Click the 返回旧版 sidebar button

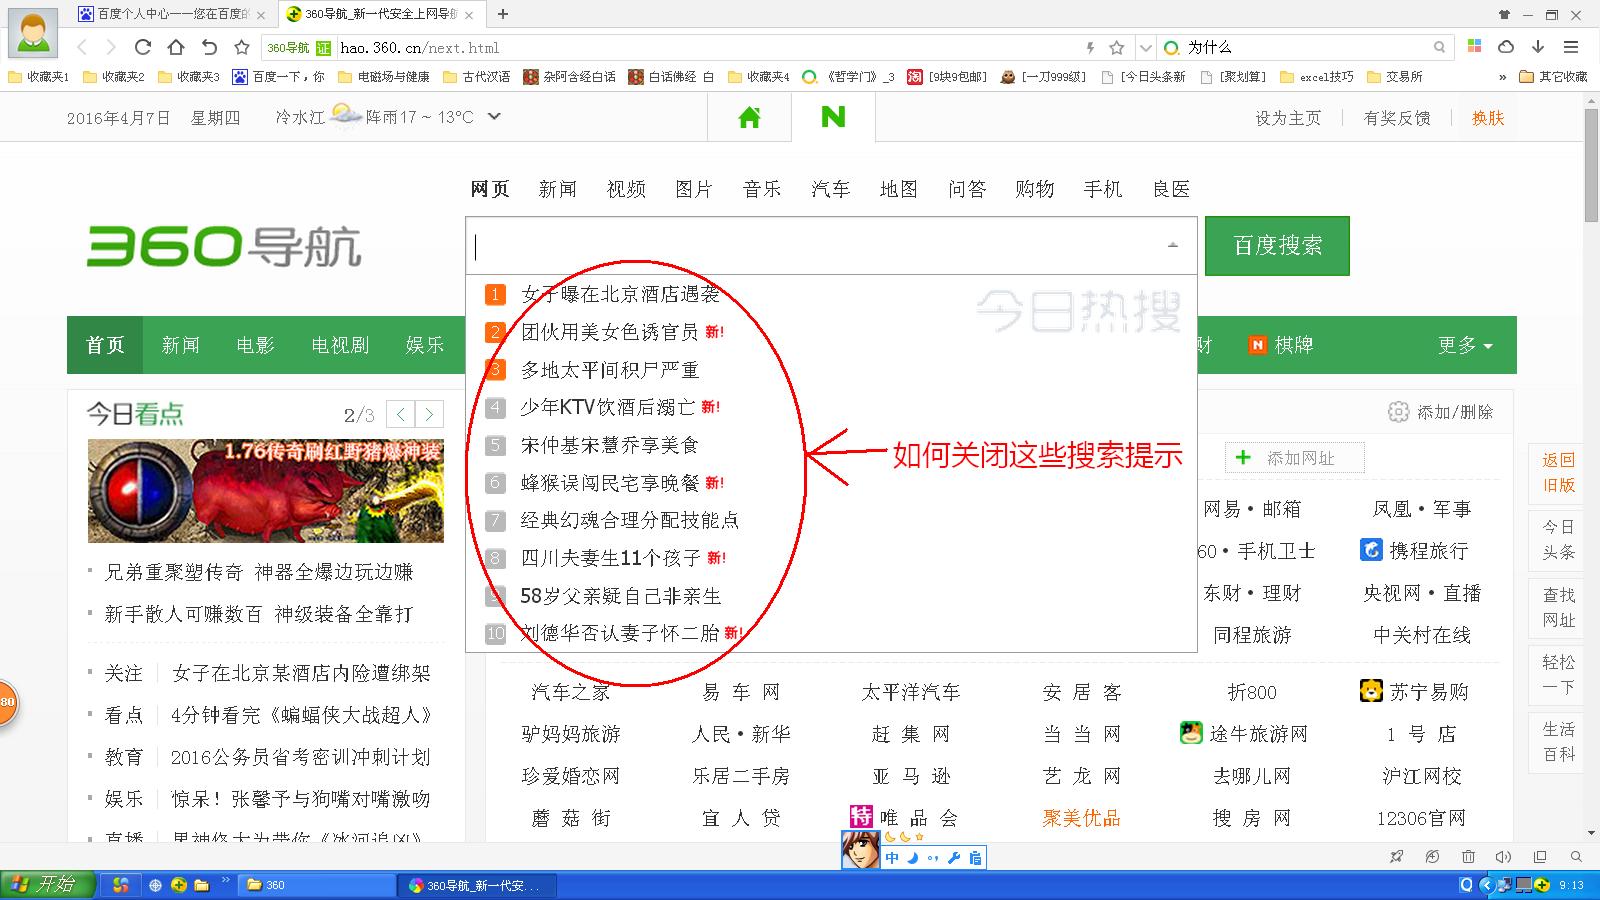(x=1559, y=472)
